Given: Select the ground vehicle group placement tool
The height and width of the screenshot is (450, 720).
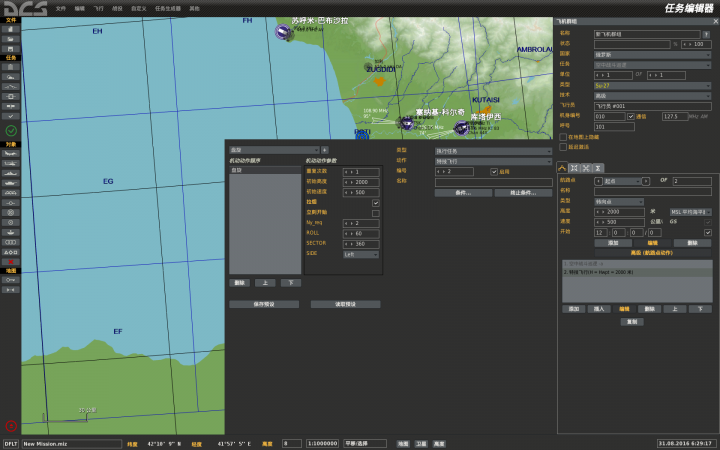Looking at the screenshot, I should pos(11,183).
